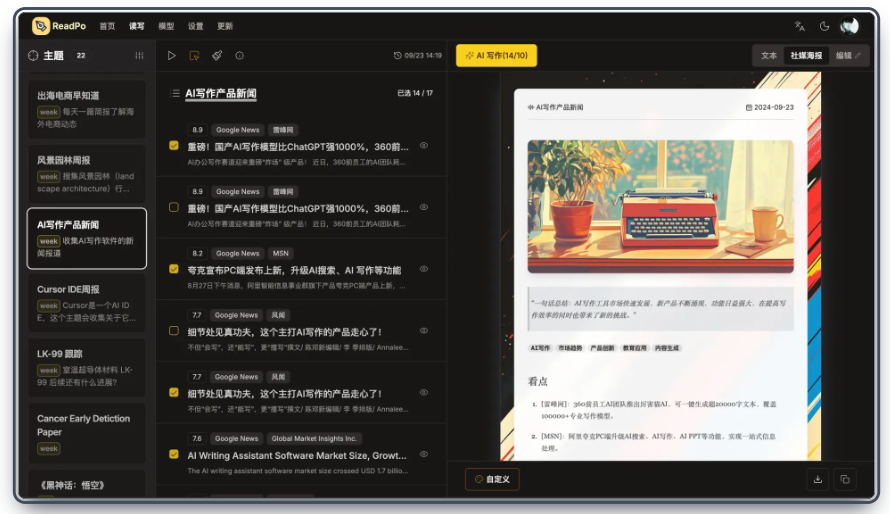
Task: Open the 模型 menu
Action: pyautogui.click(x=166, y=26)
